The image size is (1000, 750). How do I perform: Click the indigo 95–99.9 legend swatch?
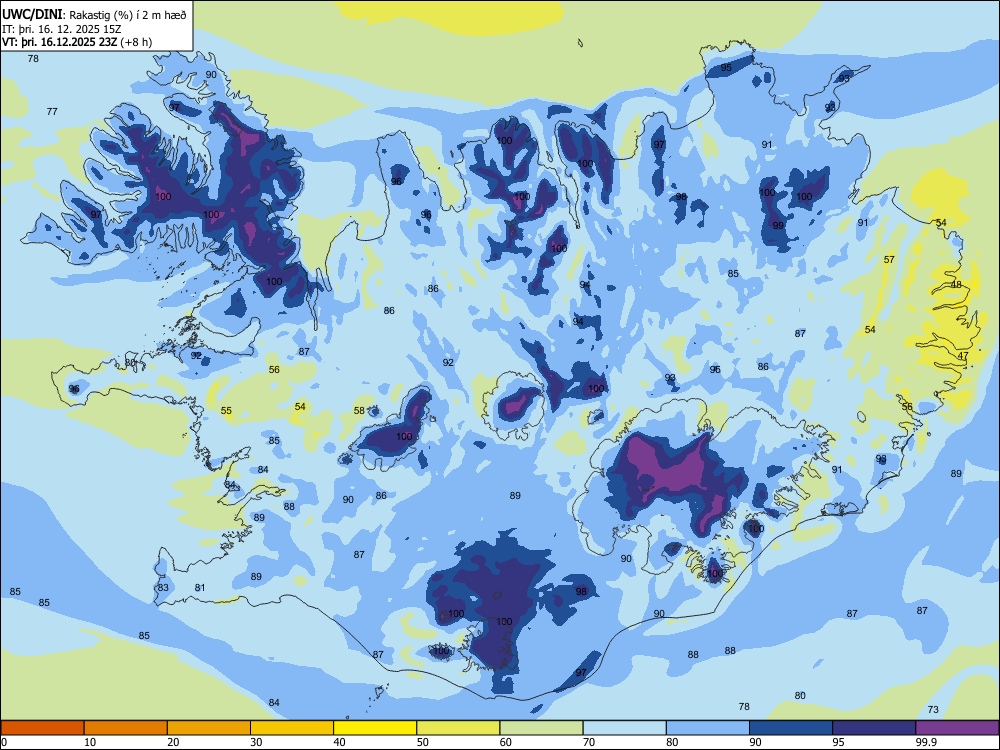point(874,728)
